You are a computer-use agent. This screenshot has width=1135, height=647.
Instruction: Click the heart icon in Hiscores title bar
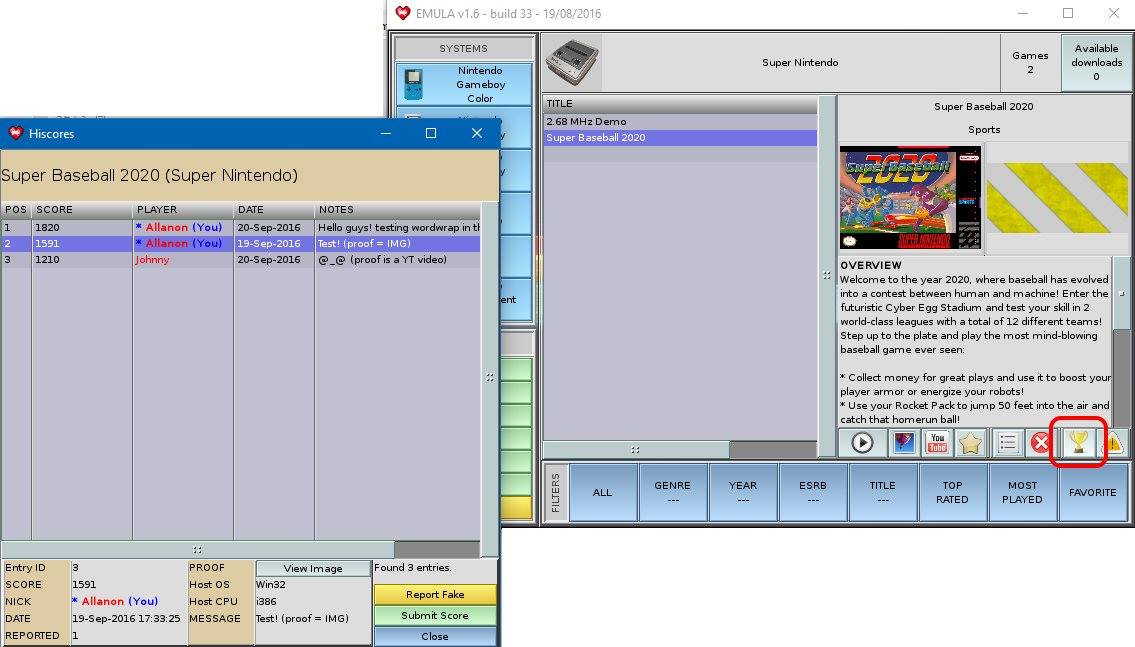(15, 133)
